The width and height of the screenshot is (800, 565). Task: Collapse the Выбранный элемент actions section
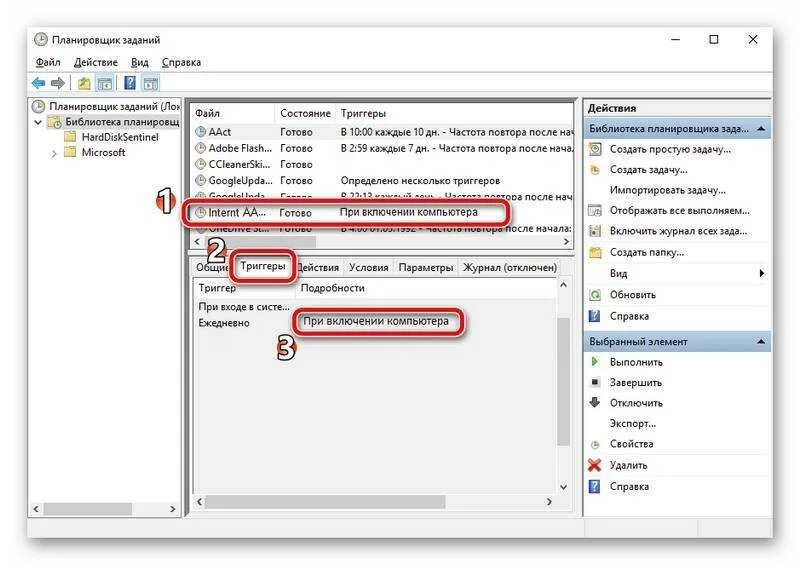[761, 341]
